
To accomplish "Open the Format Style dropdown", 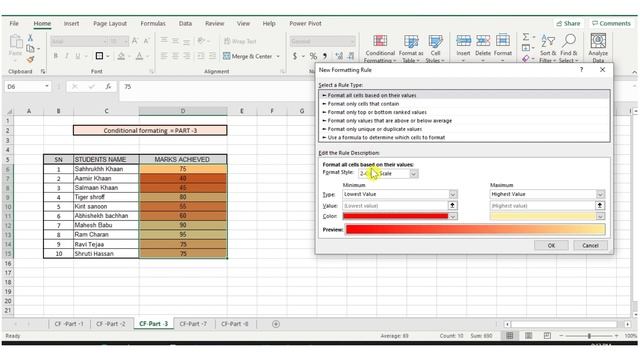I will pyautogui.click(x=413, y=174).
